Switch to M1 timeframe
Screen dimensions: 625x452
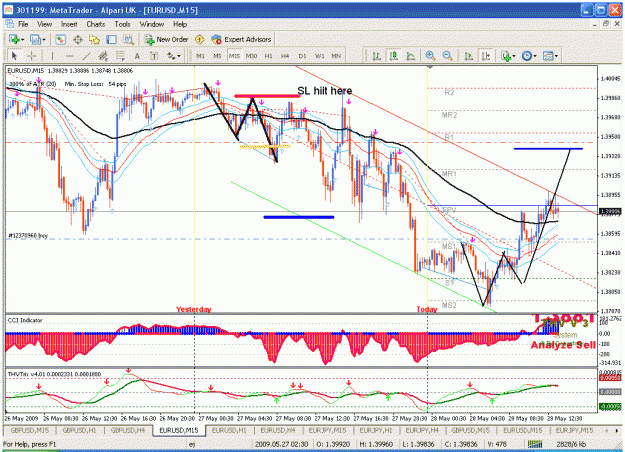pos(200,56)
